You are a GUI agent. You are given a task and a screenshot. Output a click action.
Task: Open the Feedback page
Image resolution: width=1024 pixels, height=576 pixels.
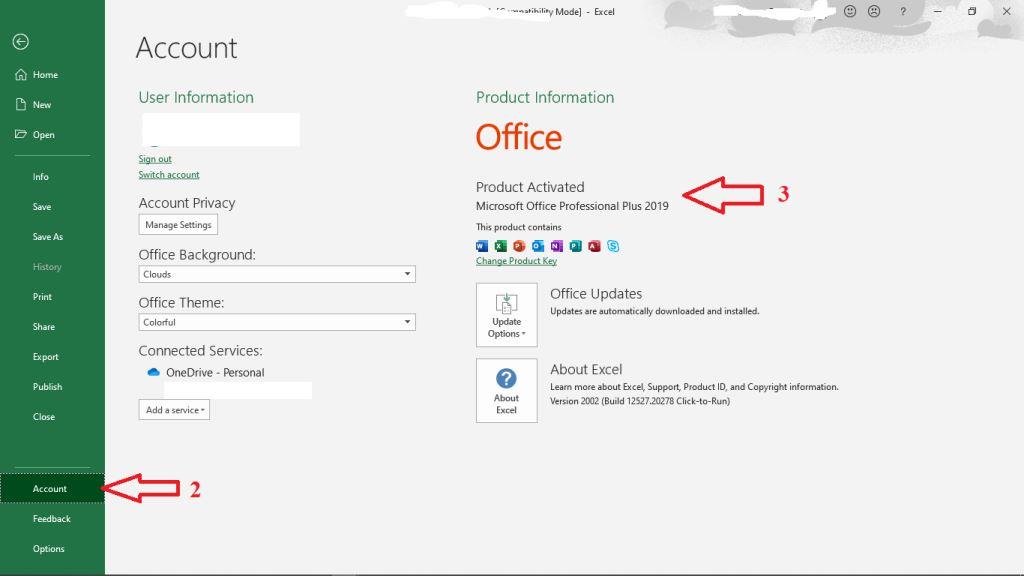(52, 519)
